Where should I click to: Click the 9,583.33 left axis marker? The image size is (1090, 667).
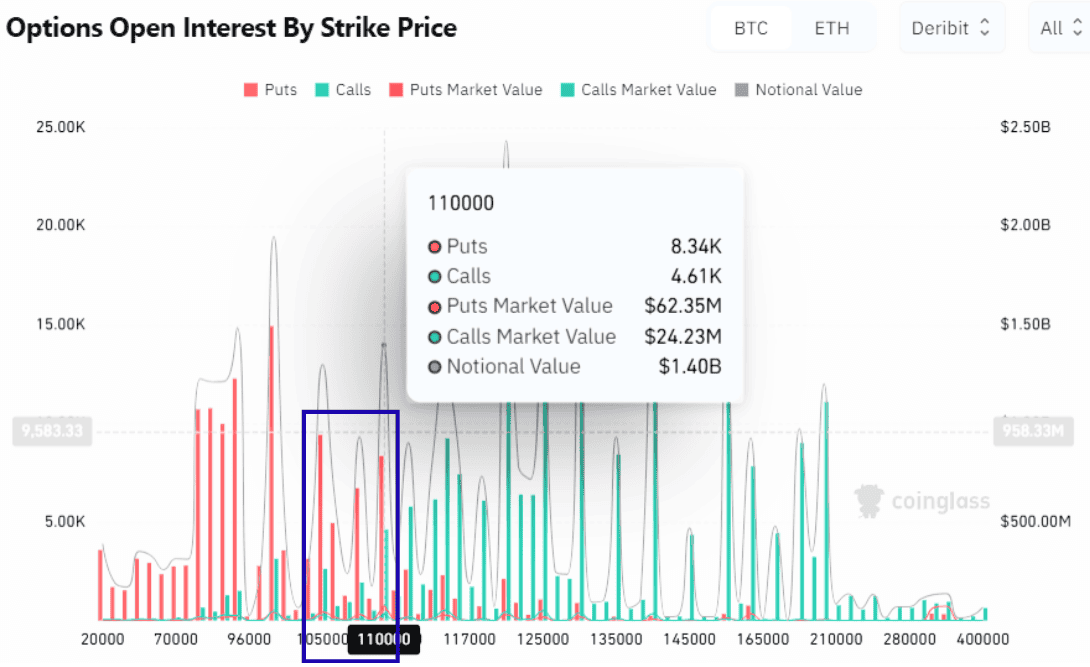pyautogui.click(x=46, y=432)
